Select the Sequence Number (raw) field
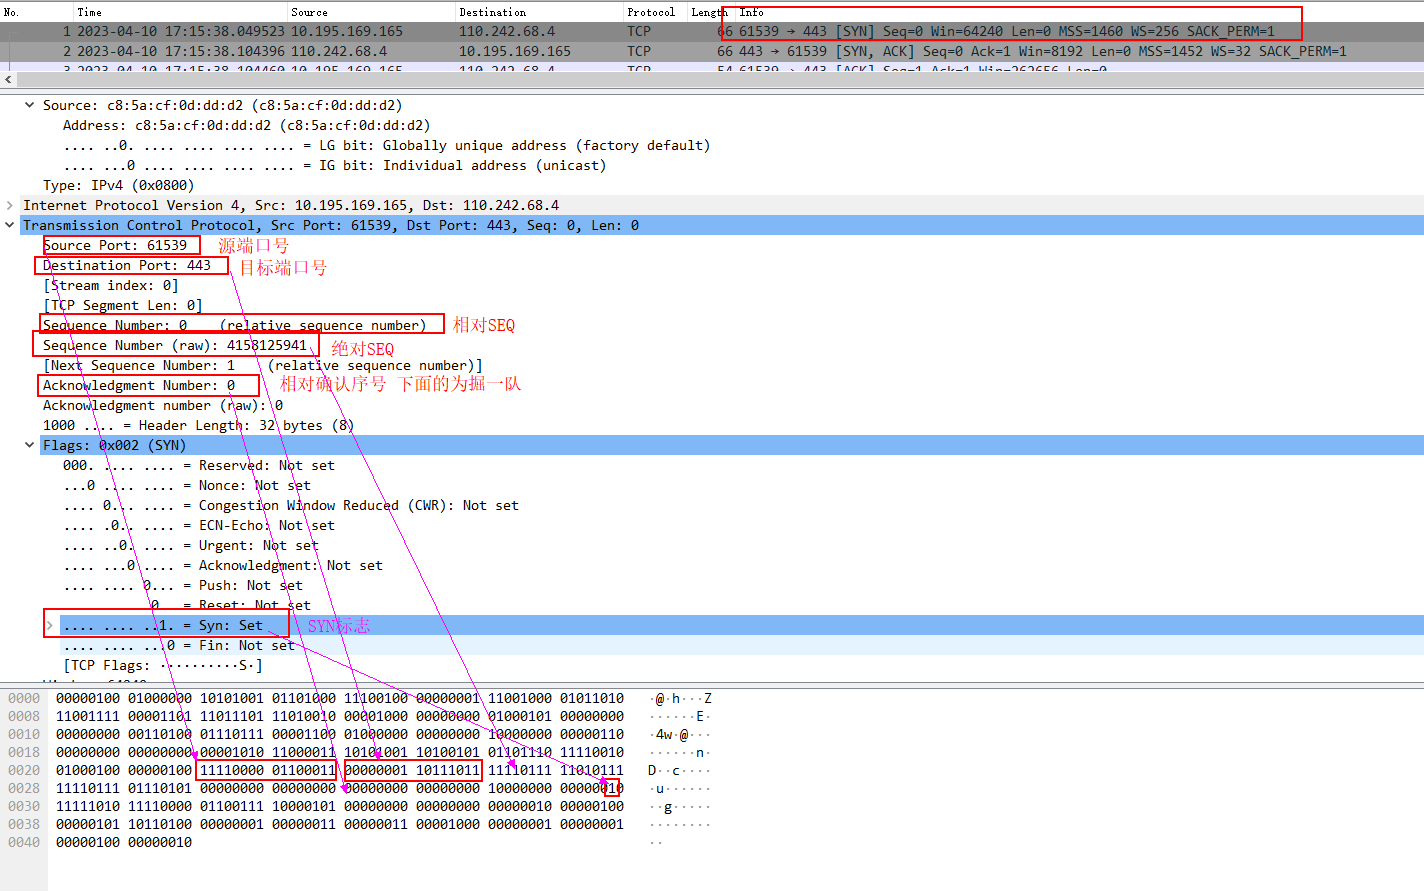The width and height of the screenshot is (1424, 891). (x=175, y=345)
